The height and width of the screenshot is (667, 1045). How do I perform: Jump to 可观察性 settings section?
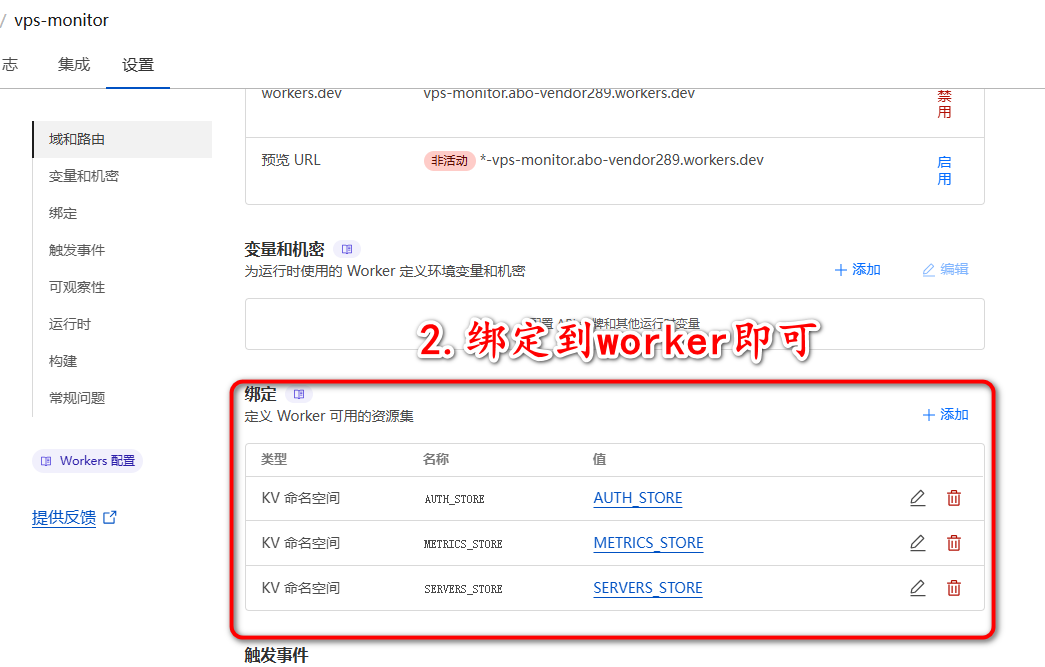click(x=77, y=287)
